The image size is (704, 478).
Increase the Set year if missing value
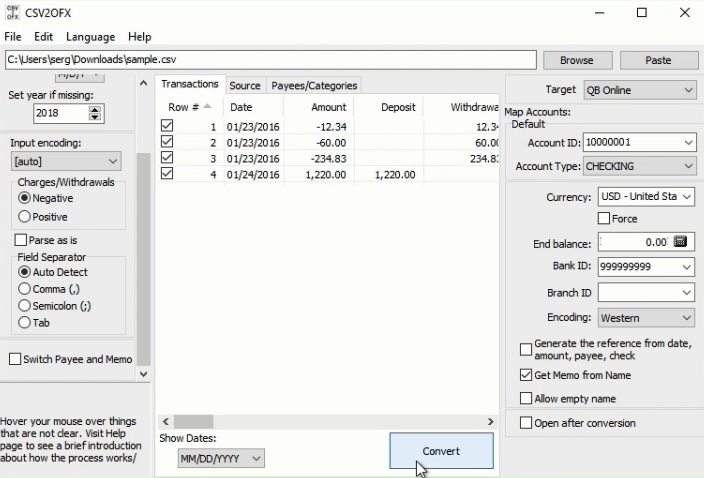pyautogui.click(x=94, y=110)
